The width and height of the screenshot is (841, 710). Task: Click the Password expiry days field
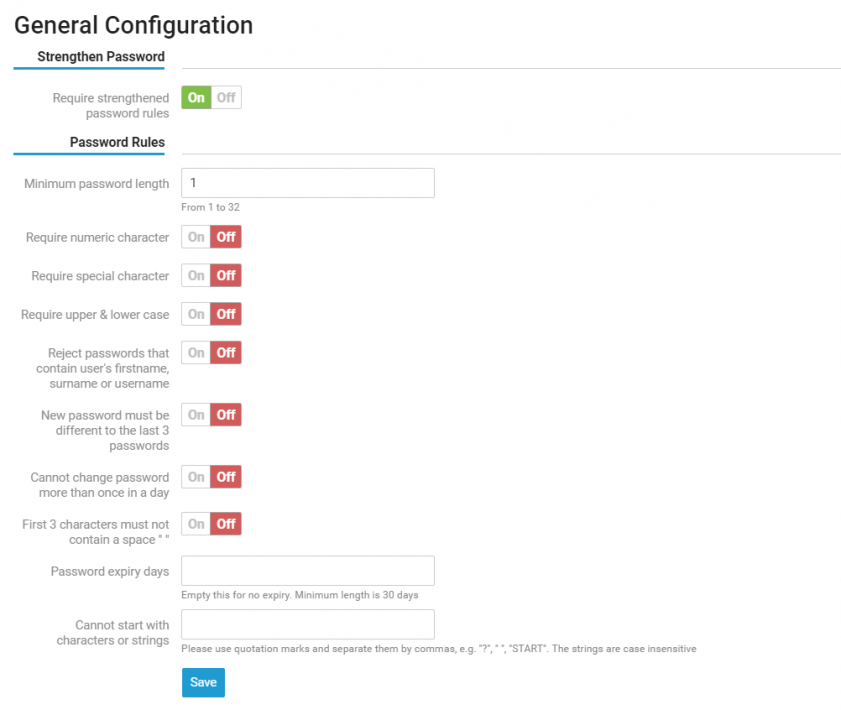[307, 570]
